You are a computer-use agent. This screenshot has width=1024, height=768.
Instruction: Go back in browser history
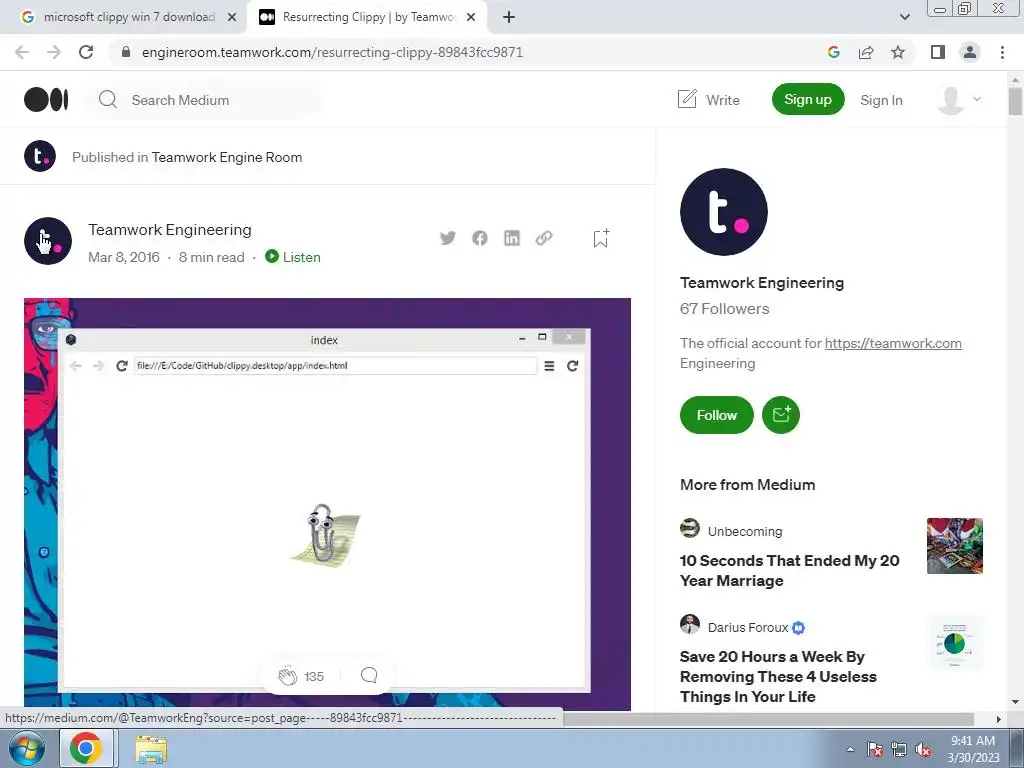click(22, 52)
